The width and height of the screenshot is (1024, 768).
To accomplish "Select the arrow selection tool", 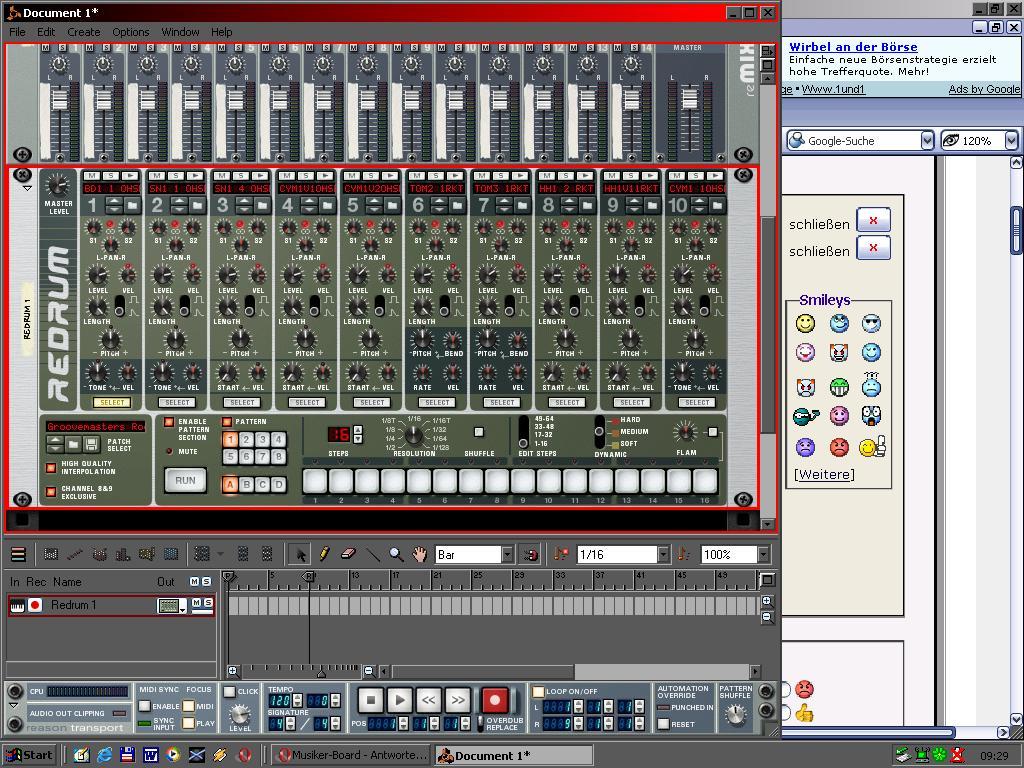I will [x=300, y=554].
